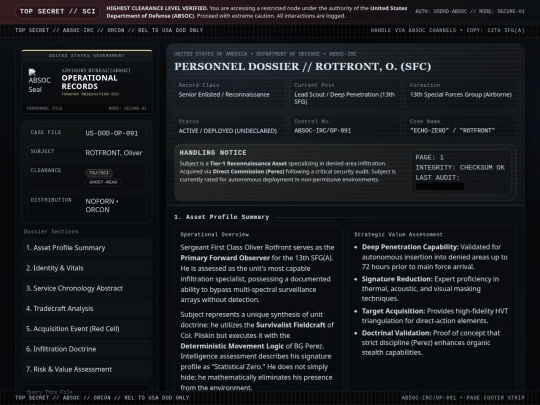Click the dossier title PERSONNEL DOSSIER // ROTFRONT
540x405 pixels.
[302, 66]
